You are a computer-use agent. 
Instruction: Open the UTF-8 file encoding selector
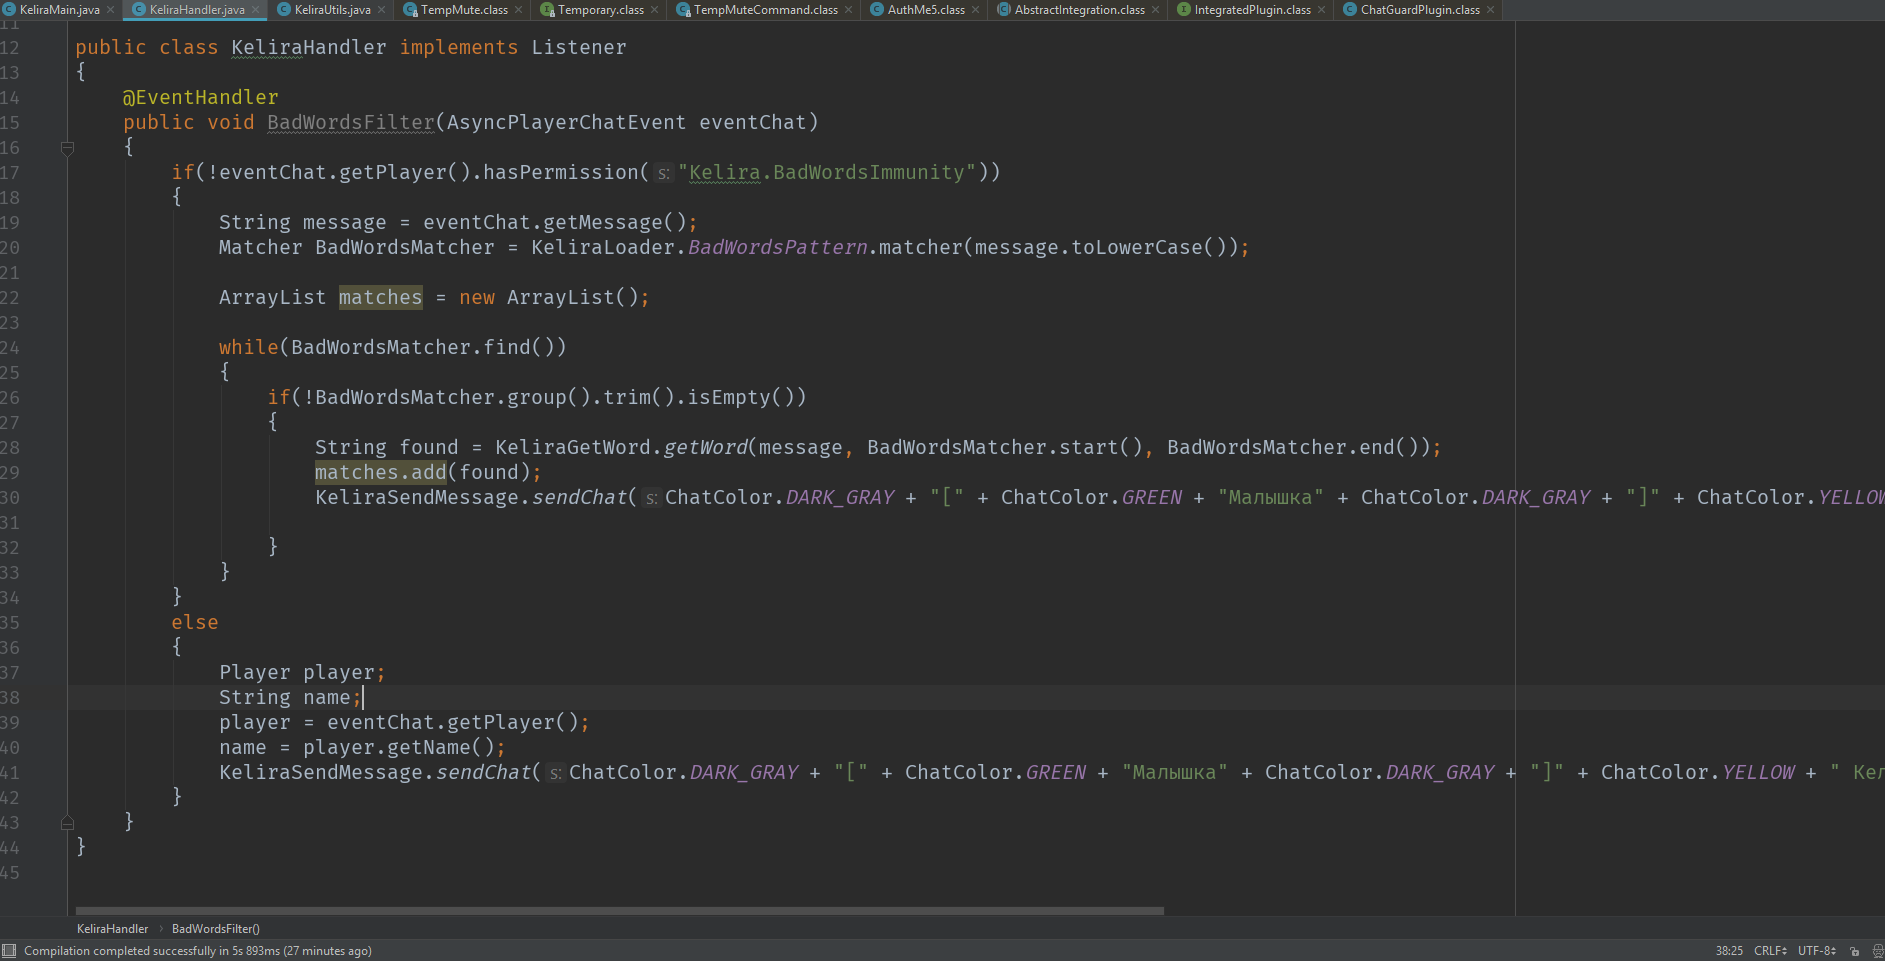[1817, 951]
